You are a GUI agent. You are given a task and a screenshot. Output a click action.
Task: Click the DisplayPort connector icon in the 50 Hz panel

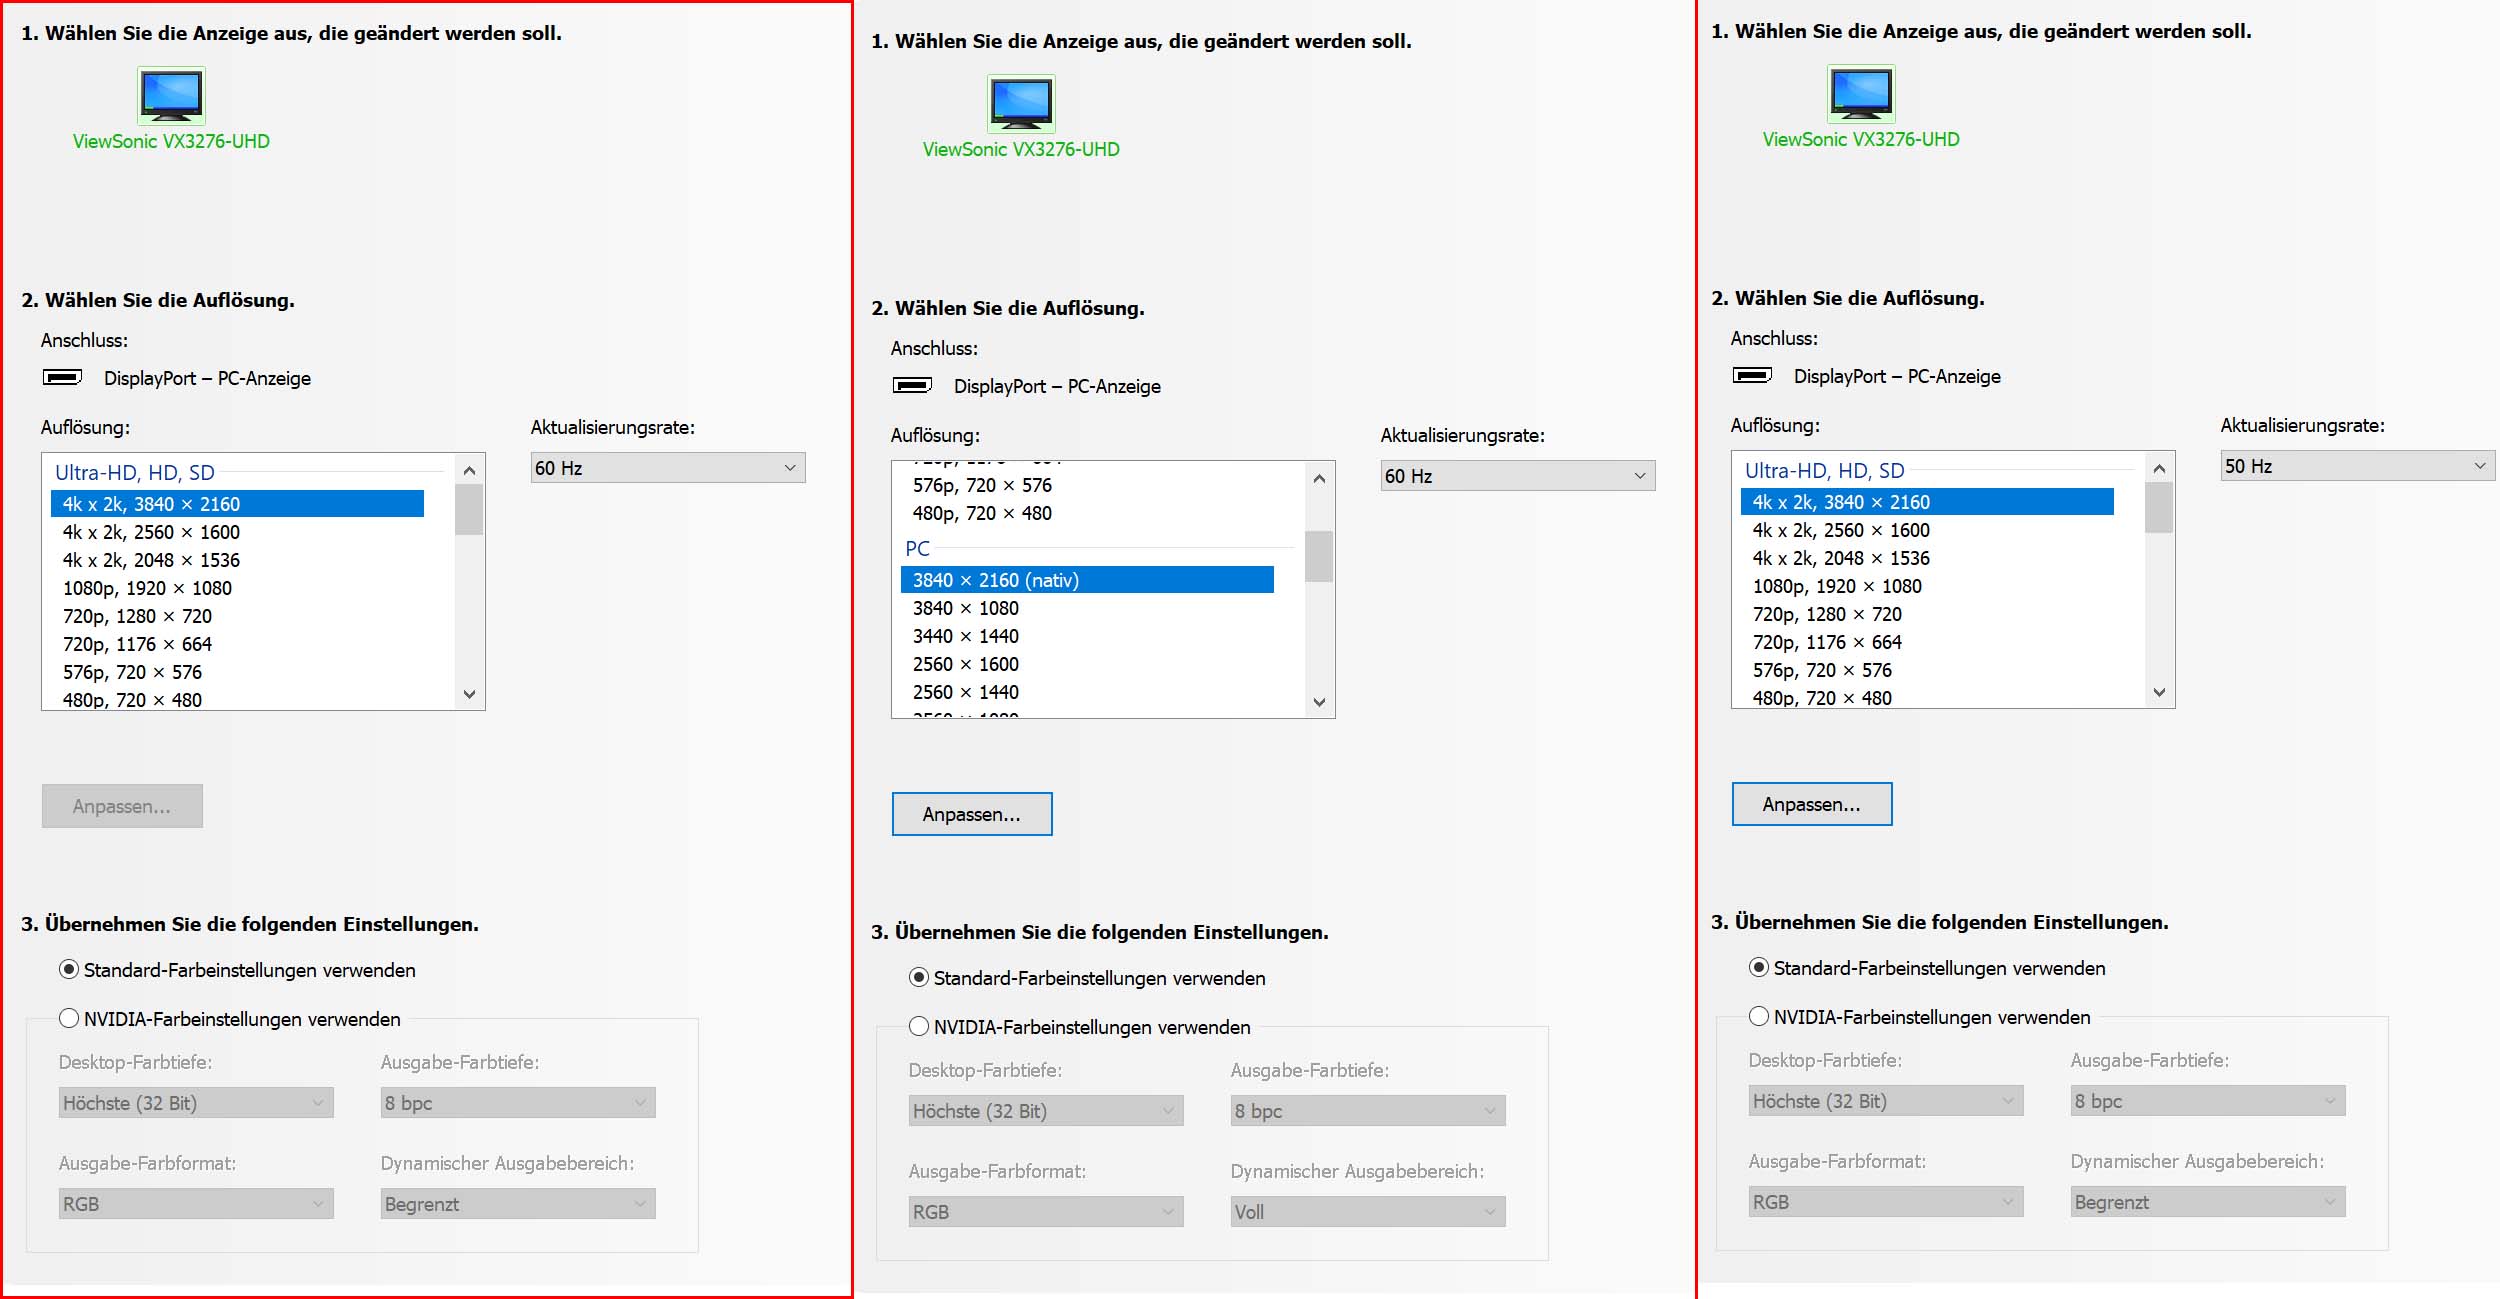click(1752, 376)
